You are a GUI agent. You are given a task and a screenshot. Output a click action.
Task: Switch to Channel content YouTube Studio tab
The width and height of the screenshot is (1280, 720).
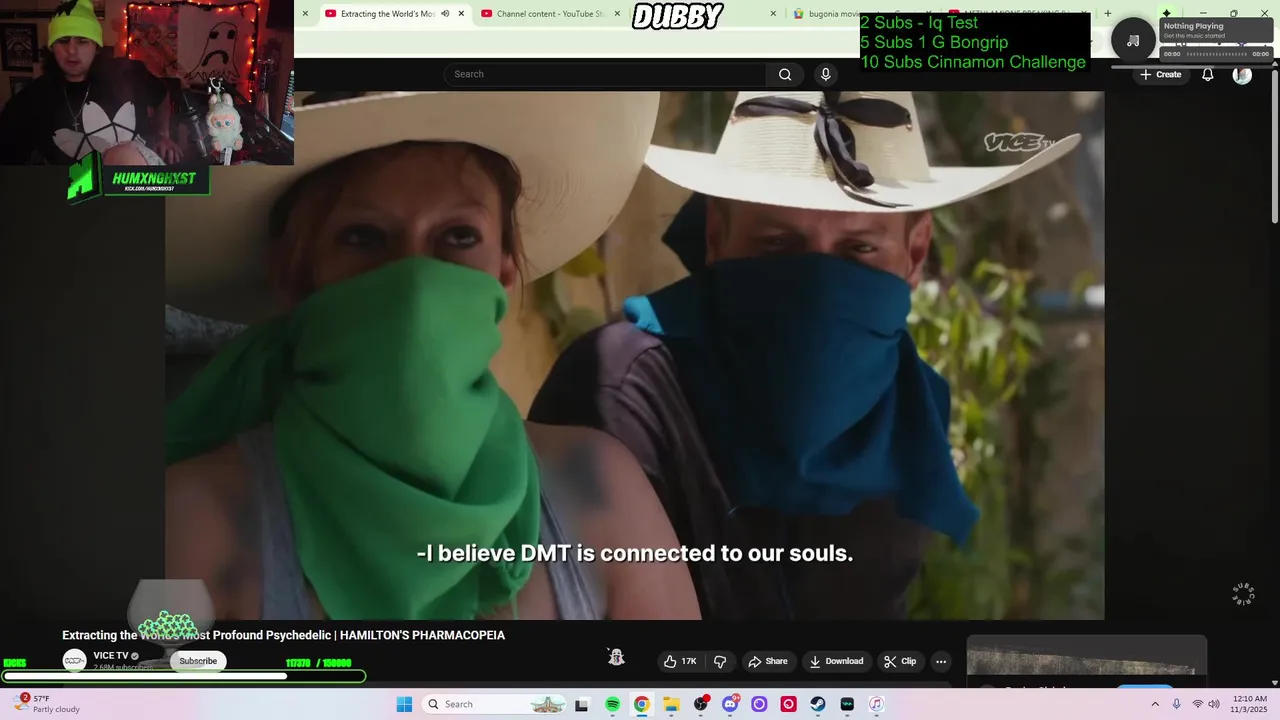click(x=548, y=14)
